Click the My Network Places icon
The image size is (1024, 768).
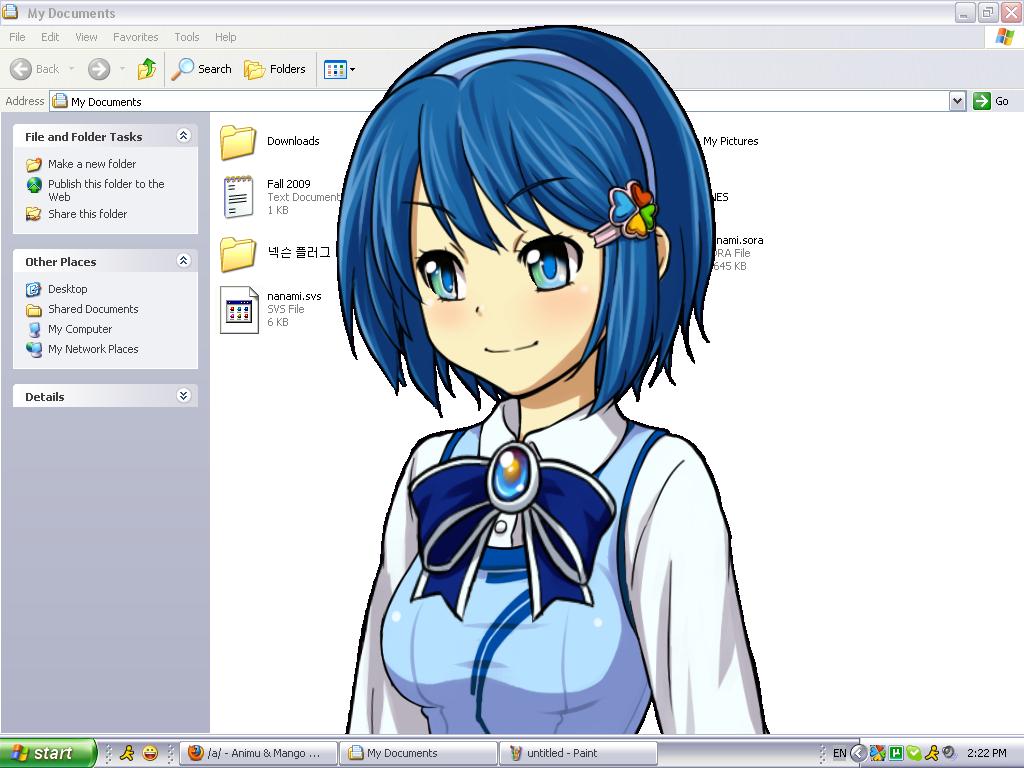33,349
